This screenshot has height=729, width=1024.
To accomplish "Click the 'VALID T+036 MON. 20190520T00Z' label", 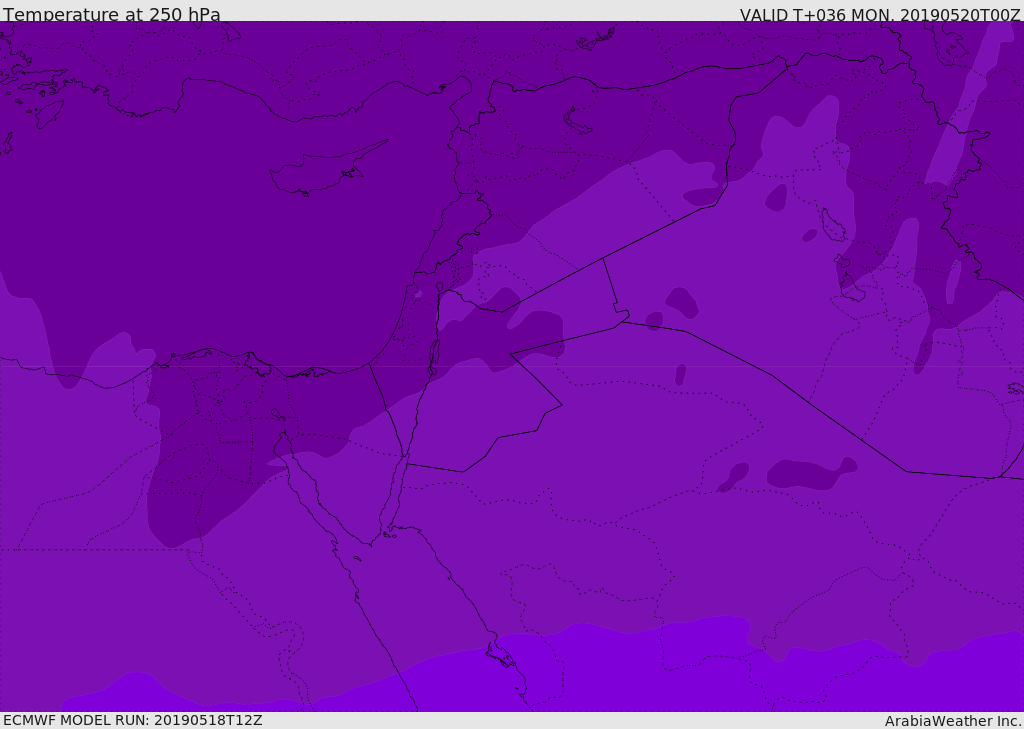I will click(x=880, y=14).
